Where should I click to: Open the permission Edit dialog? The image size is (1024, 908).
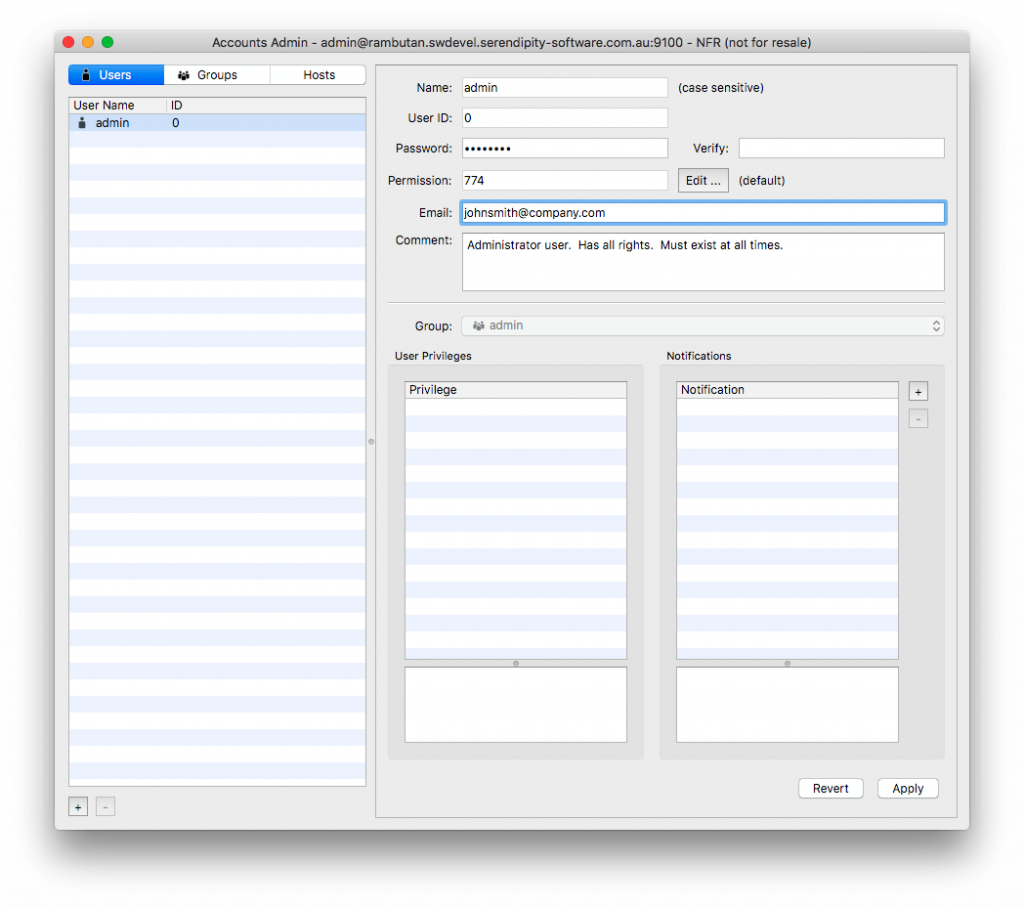(x=703, y=180)
